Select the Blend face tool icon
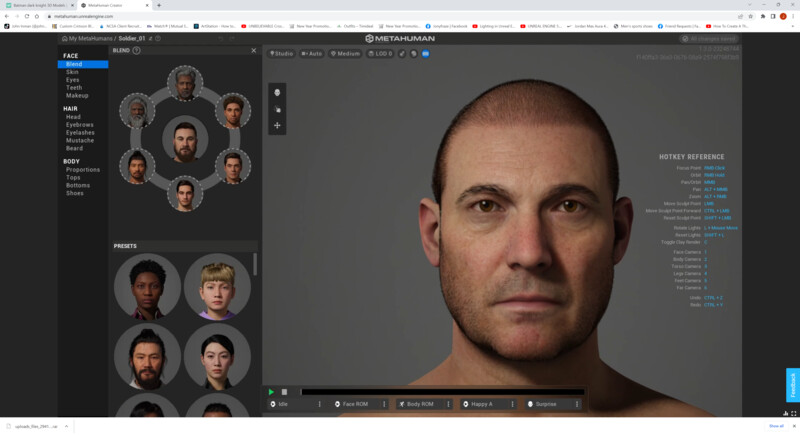Screen dimensions: 800x435 (x=277, y=92)
